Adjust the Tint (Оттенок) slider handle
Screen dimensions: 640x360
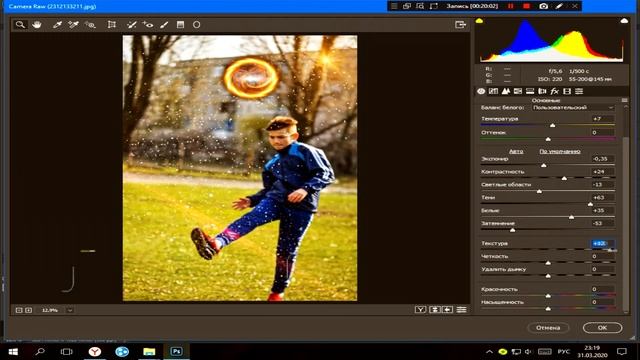coord(548,139)
